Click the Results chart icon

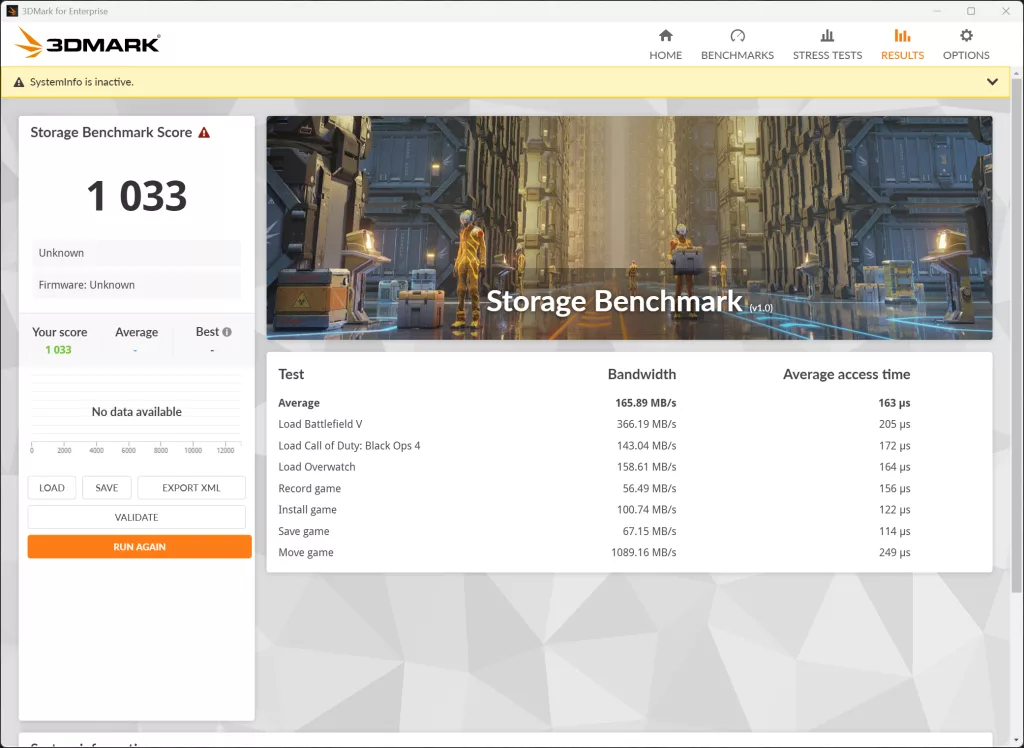[902, 36]
